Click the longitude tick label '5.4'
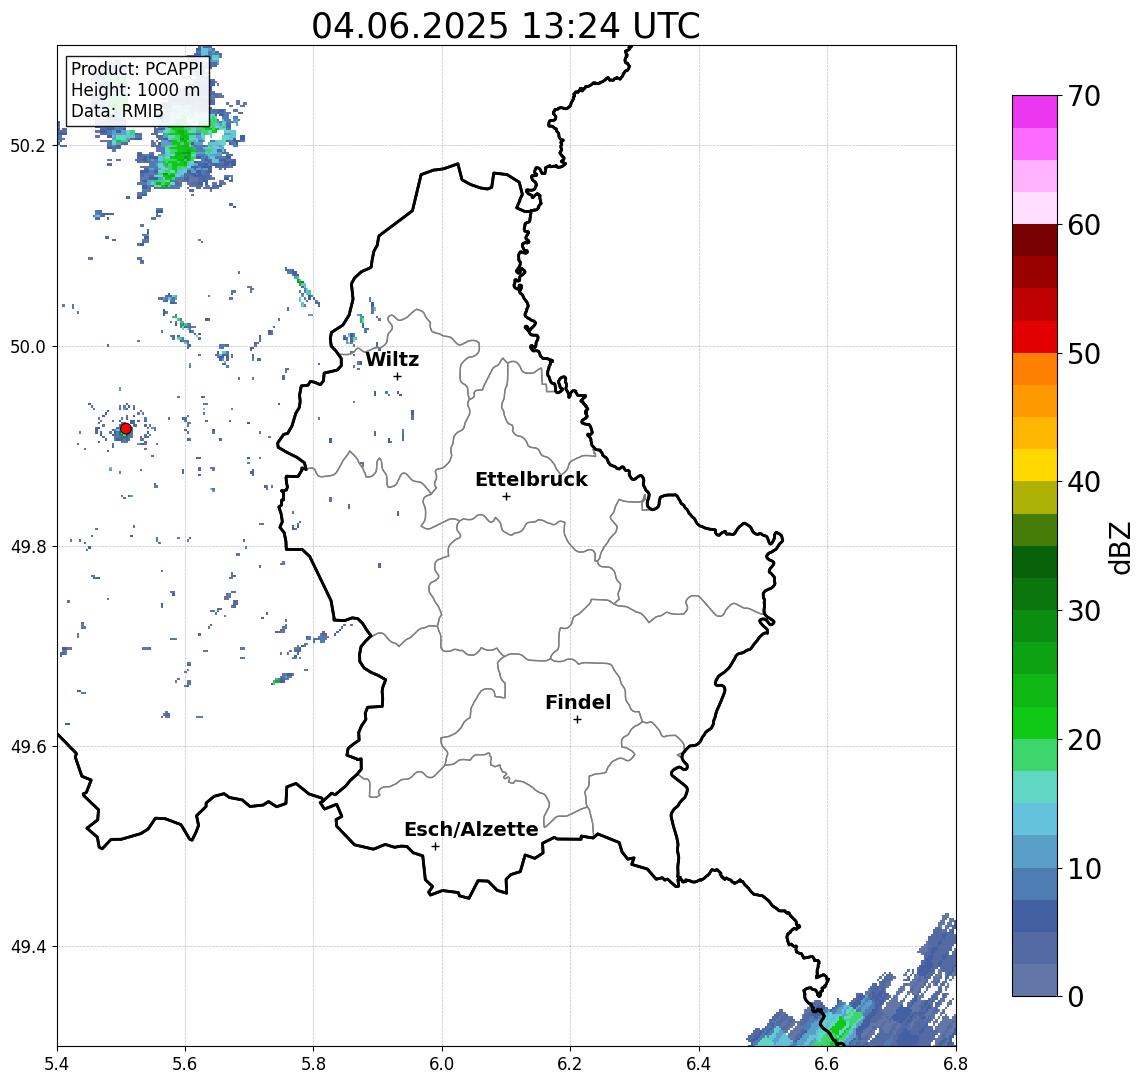The height and width of the screenshot is (1084, 1145). pyautogui.click(x=57, y=1064)
